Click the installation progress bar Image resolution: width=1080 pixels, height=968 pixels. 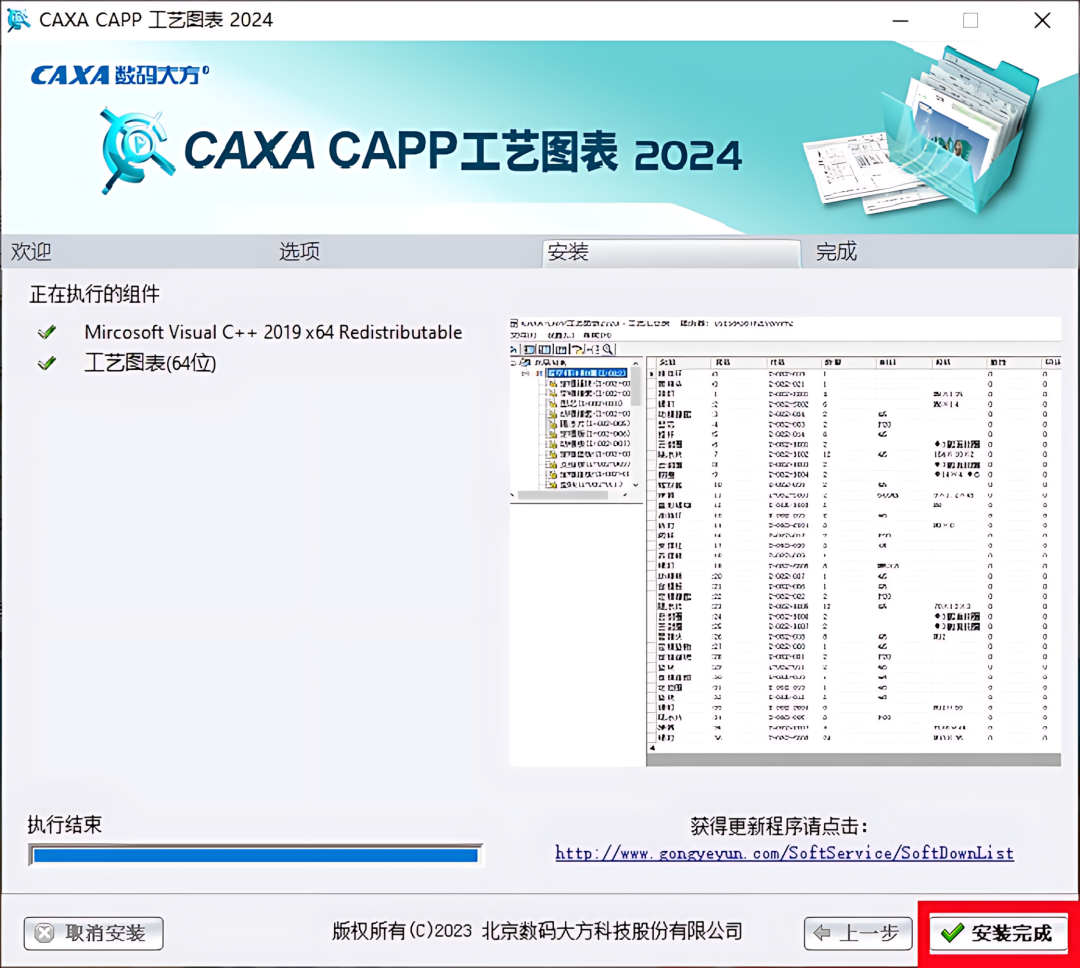click(256, 855)
